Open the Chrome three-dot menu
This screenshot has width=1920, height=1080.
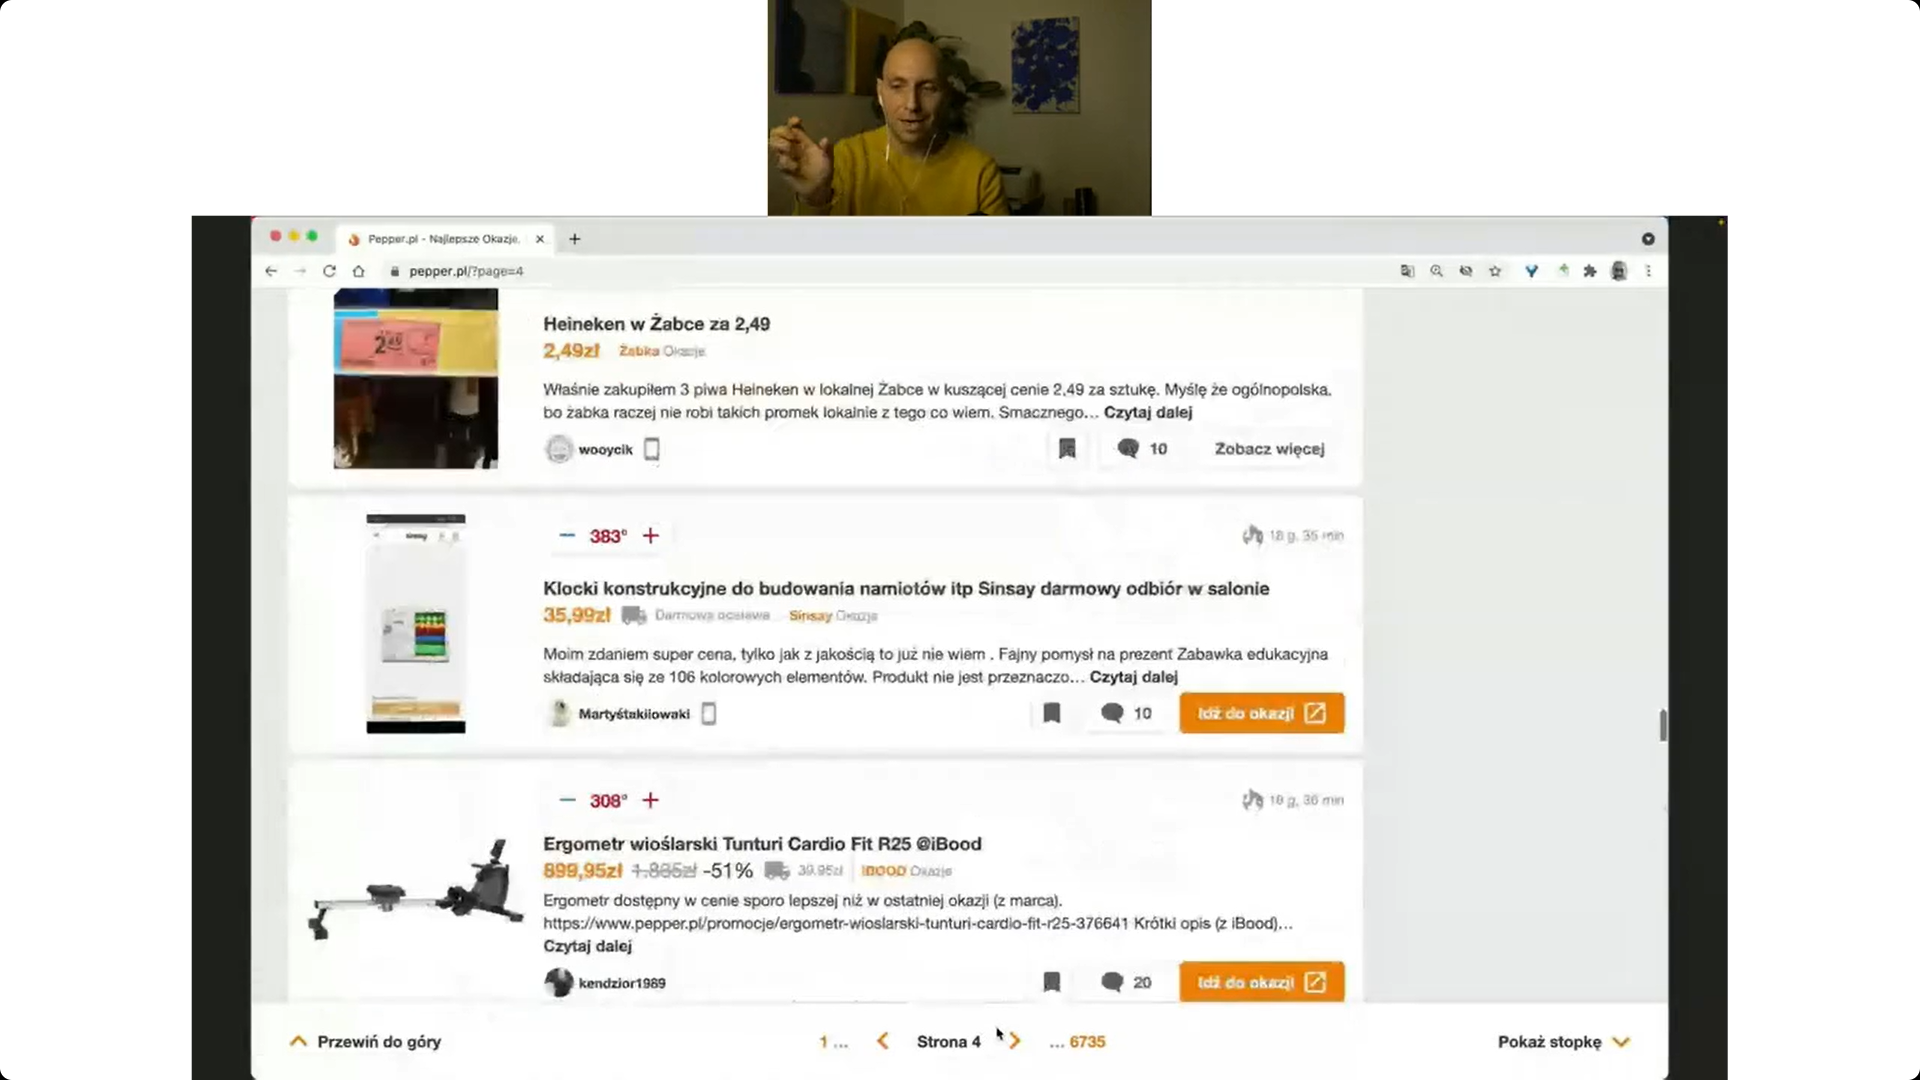pyautogui.click(x=1648, y=271)
